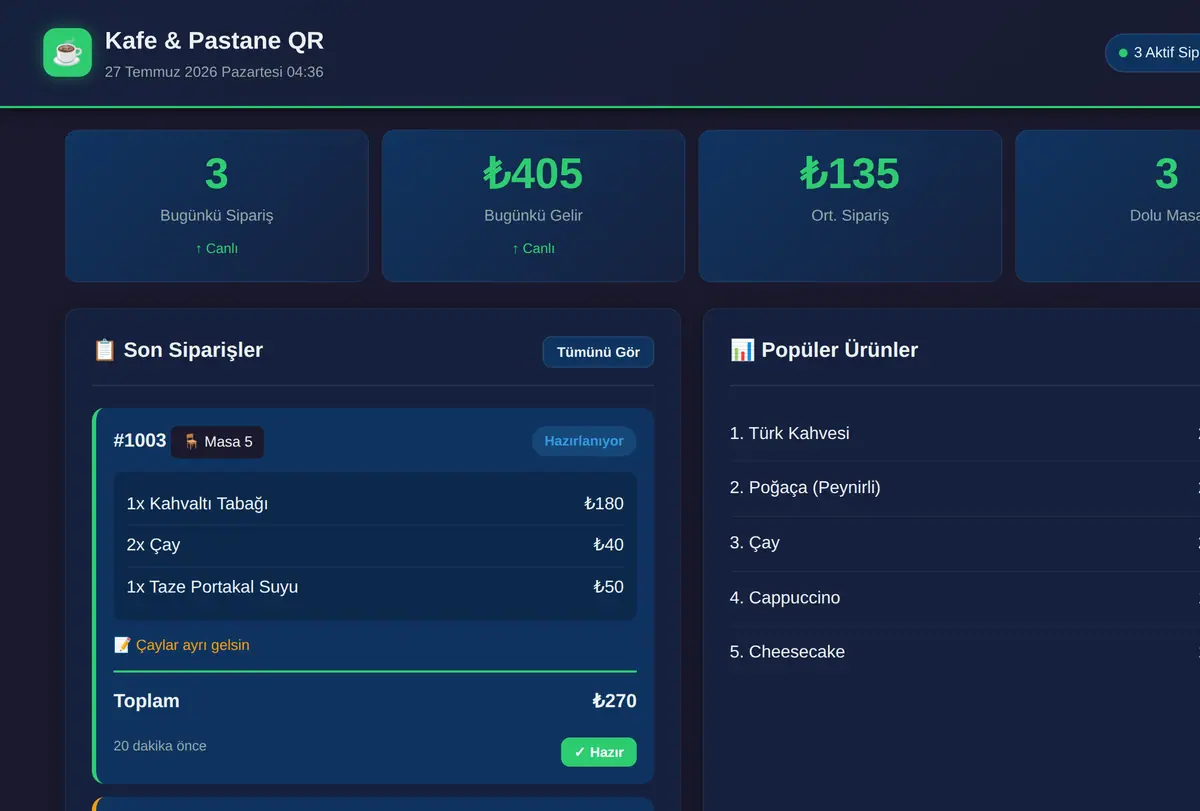Select the Bugünkü Sipariş stat card
This screenshot has height=811, width=1200.
[217, 206]
